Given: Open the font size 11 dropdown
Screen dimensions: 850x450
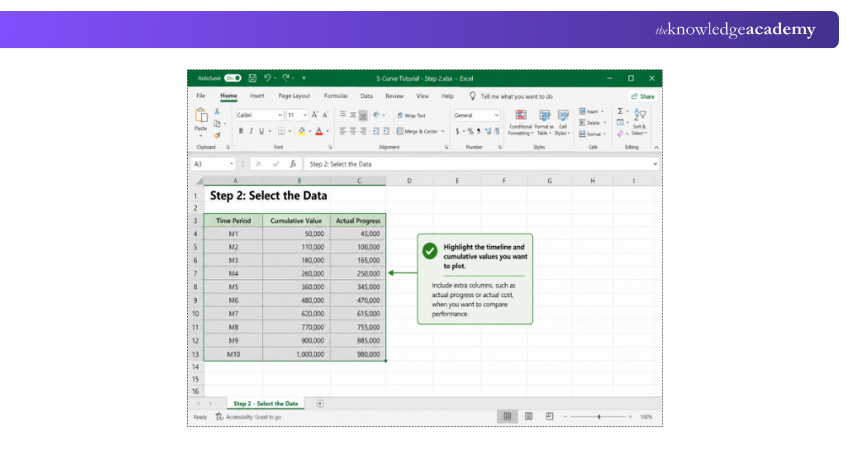Looking at the screenshot, I should click(x=305, y=115).
